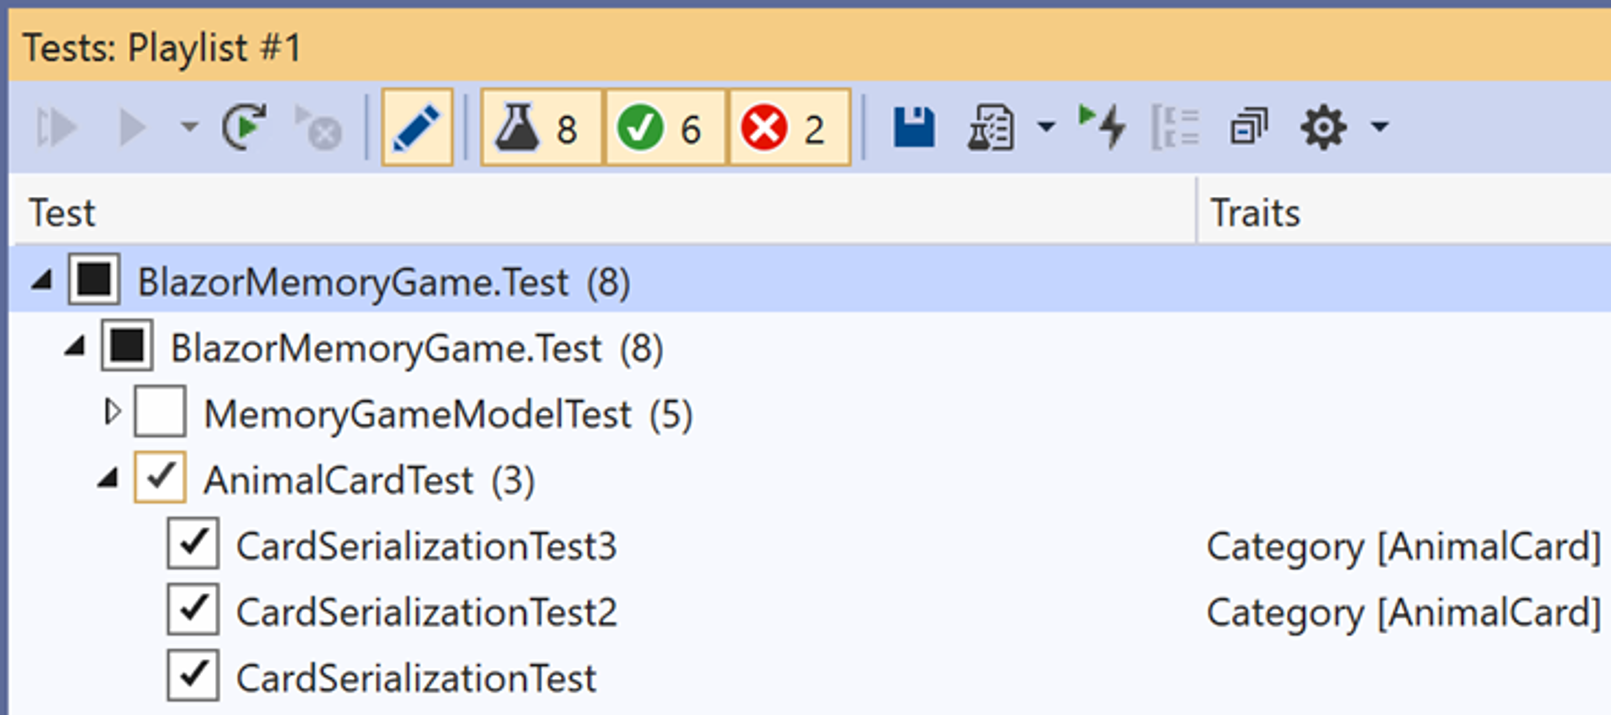The width and height of the screenshot is (1611, 715).
Task: Filter by failed tests count 2
Action: click(789, 127)
